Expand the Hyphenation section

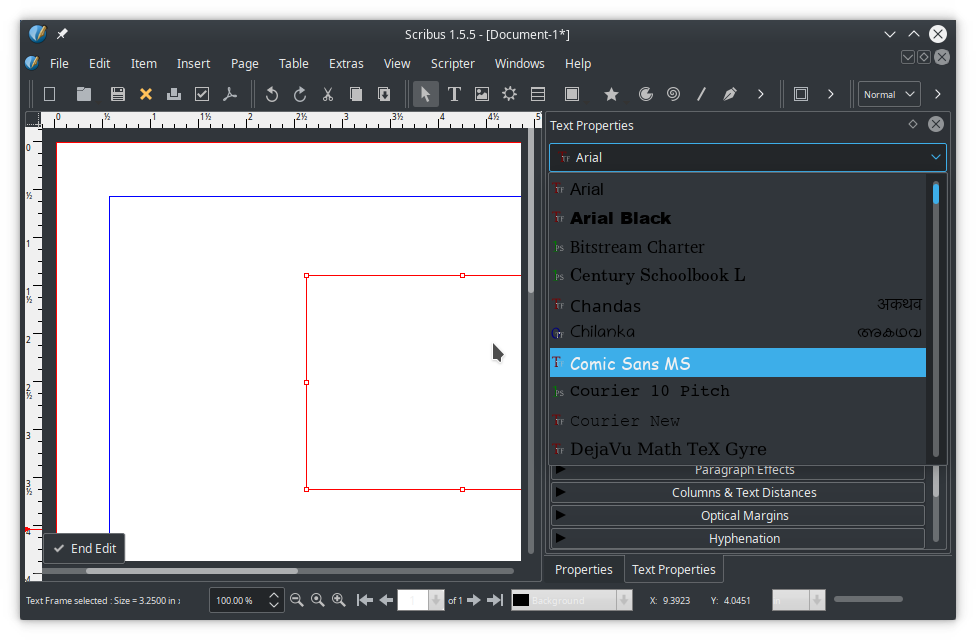pos(743,539)
